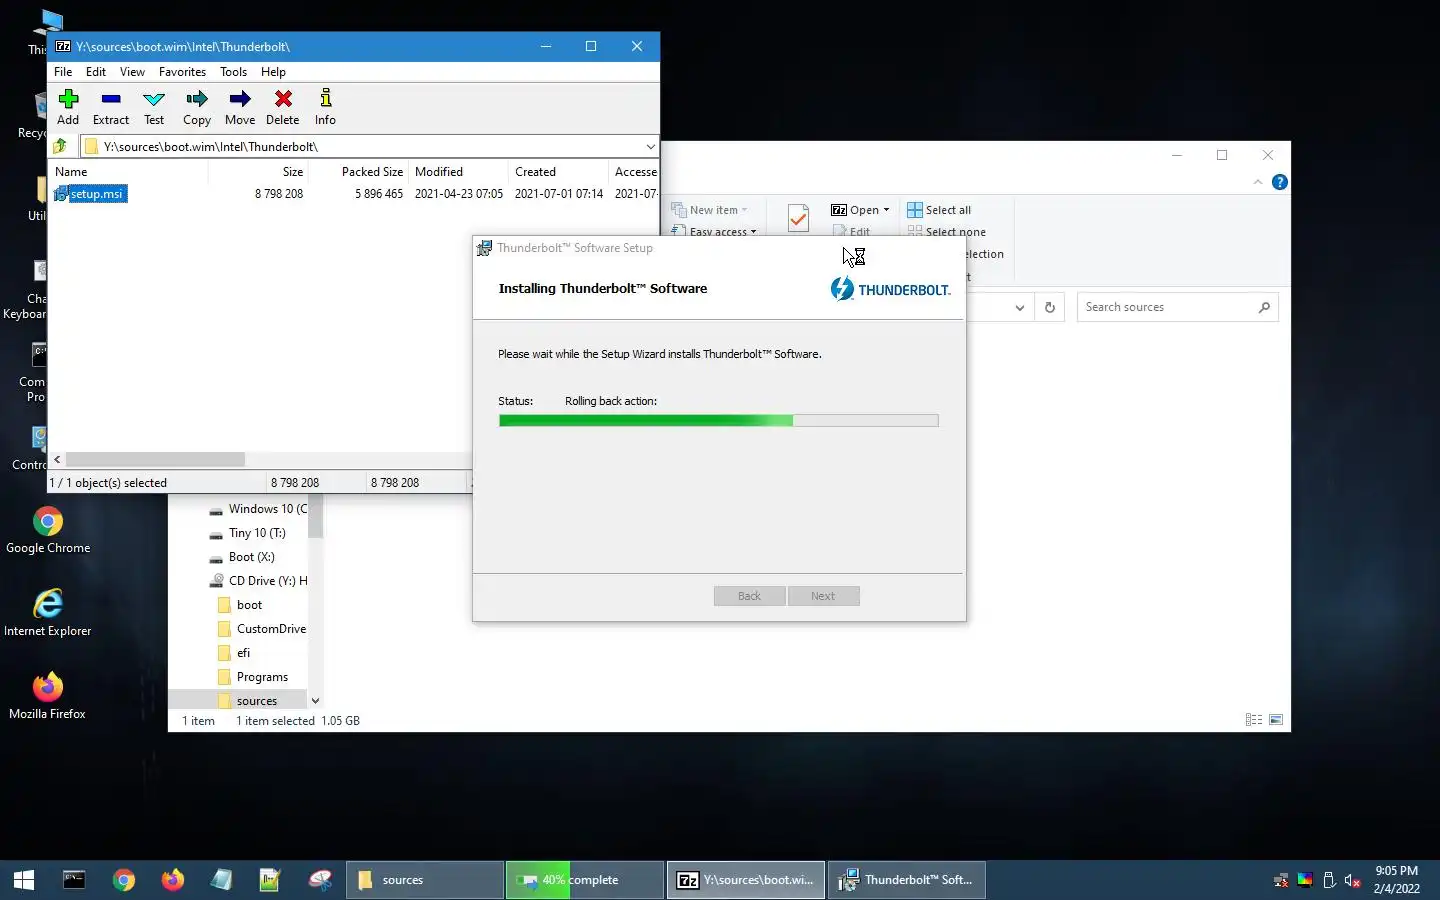Select the Programs folder in tree
The width and height of the screenshot is (1440, 900).
point(253,677)
